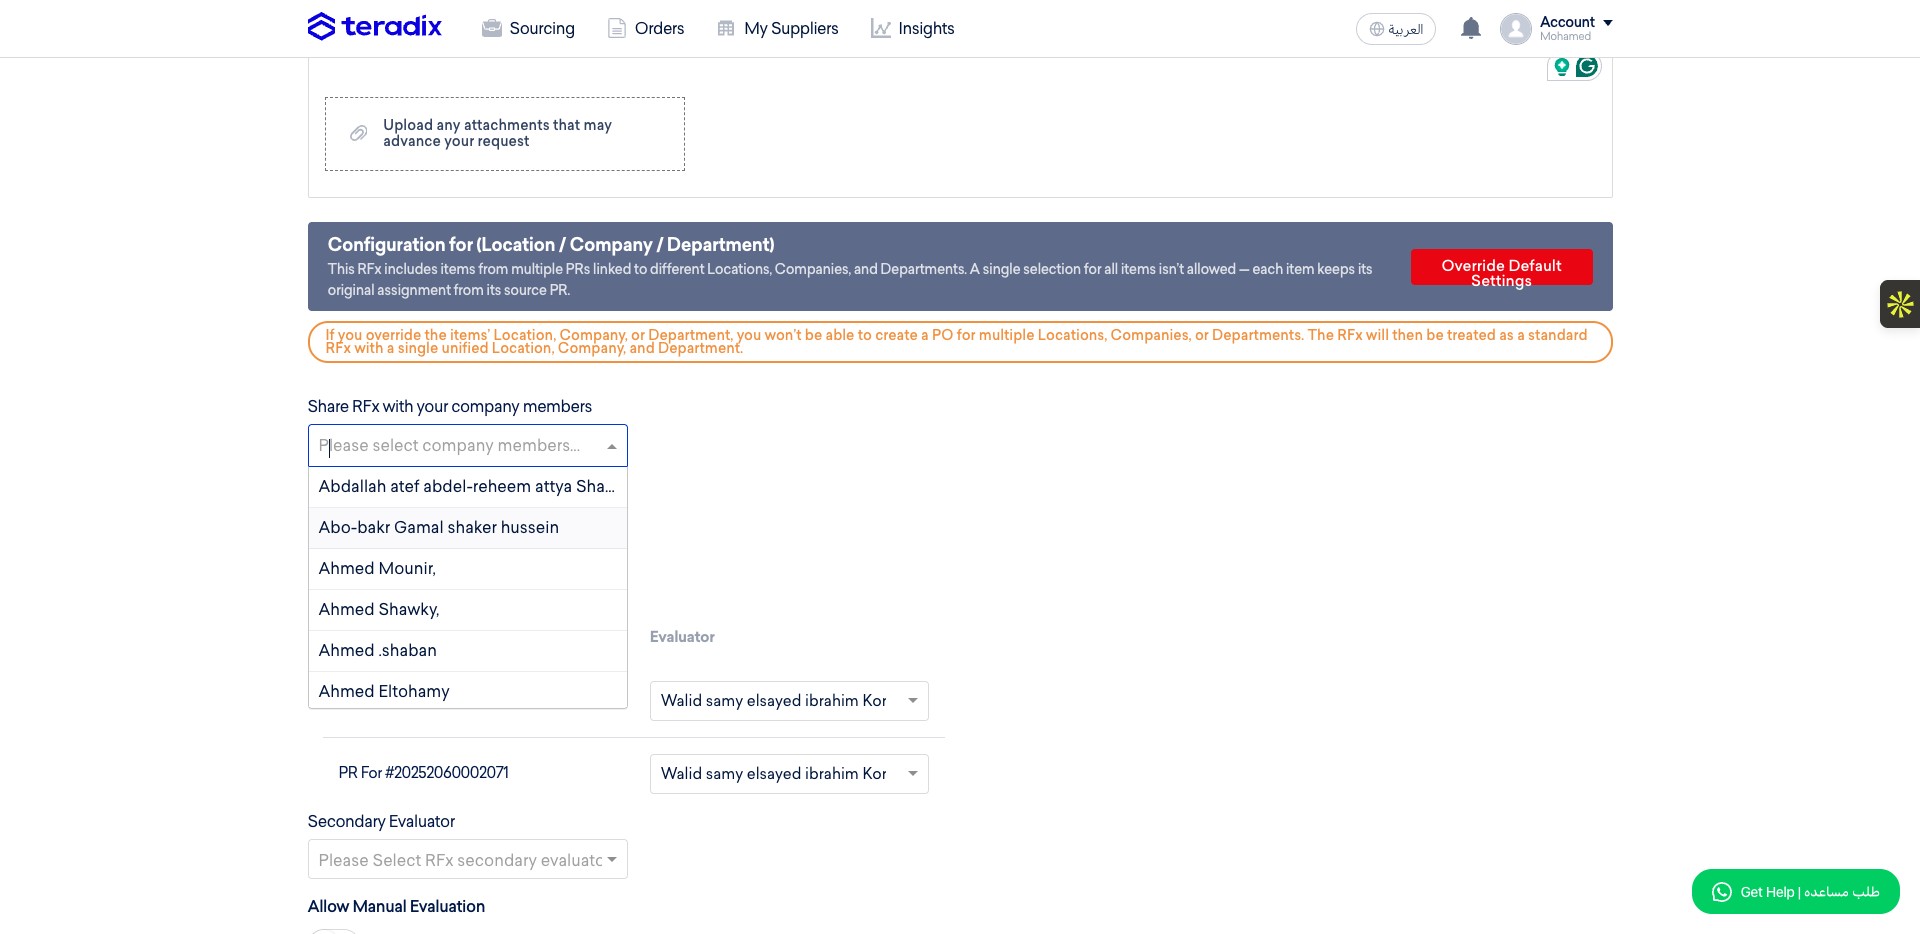Open the notifications bell
The width and height of the screenshot is (1920, 934).
pyautogui.click(x=1470, y=28)
